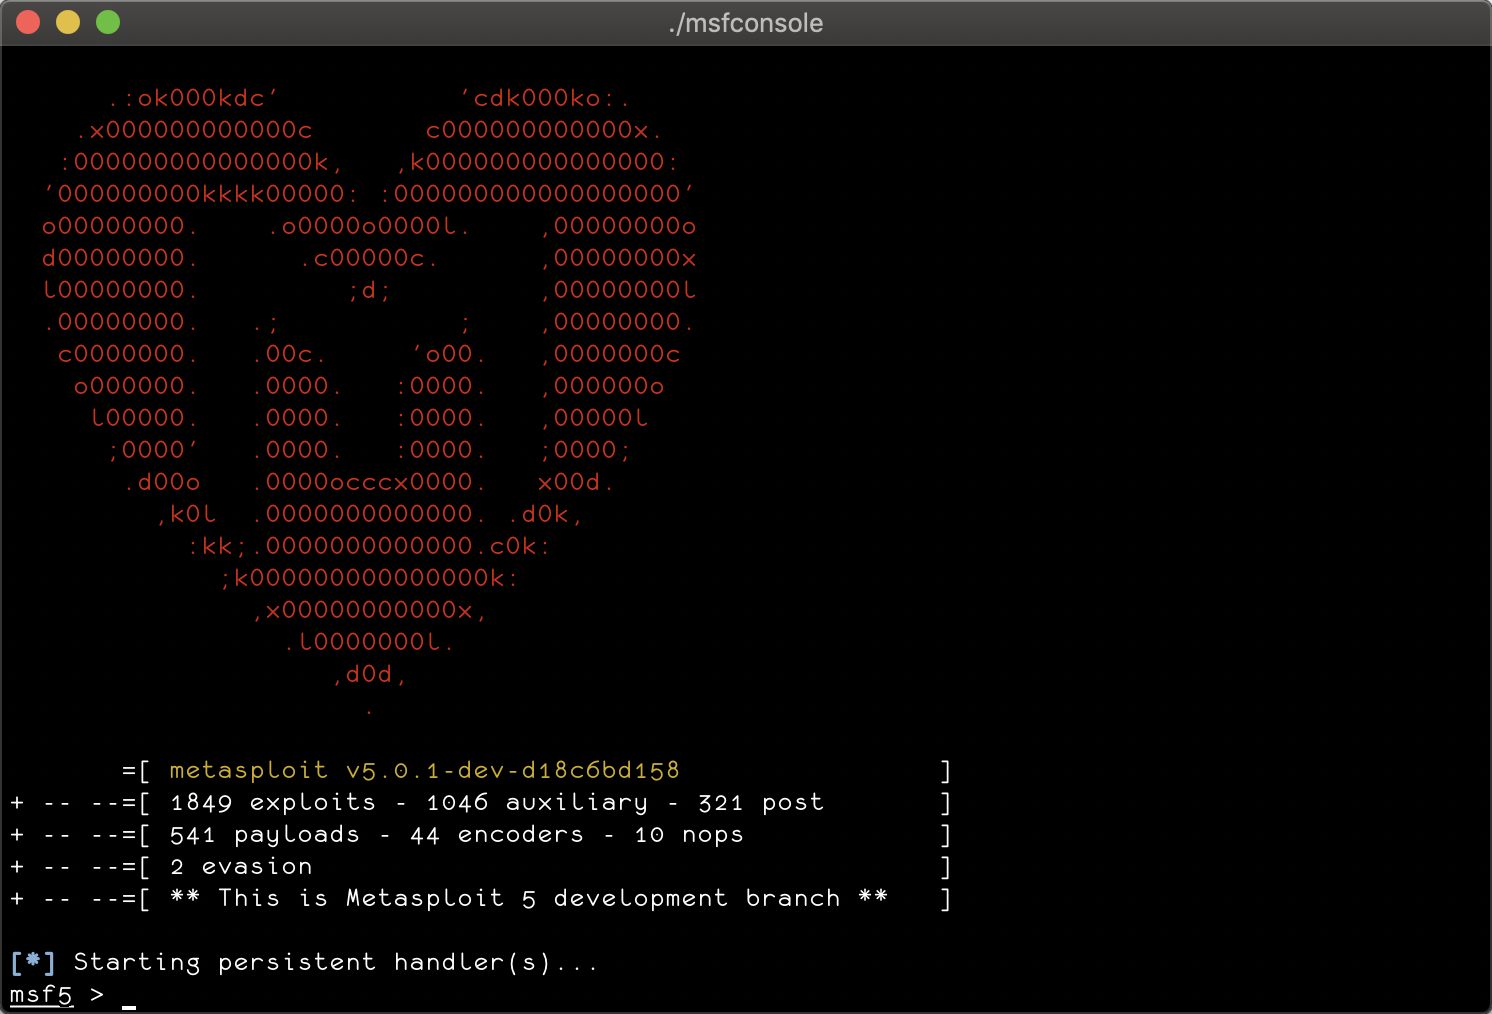Screen dimensions: 1492x1014
Task: Click the msf5 prompt text
Action: (x=41, y=995)
